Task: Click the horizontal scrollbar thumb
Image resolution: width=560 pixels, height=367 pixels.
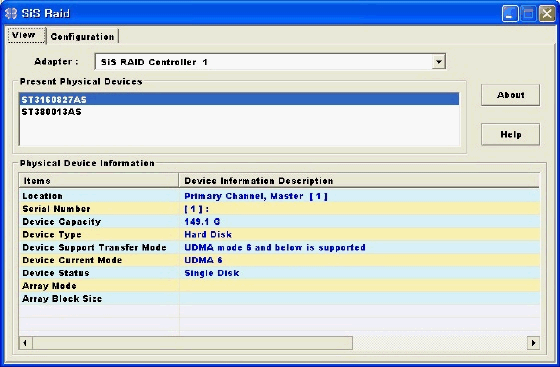Action: coord(192,343)
